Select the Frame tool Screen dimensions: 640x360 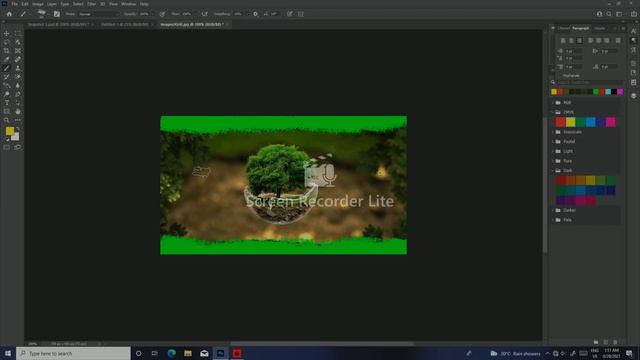coord(18,51)
